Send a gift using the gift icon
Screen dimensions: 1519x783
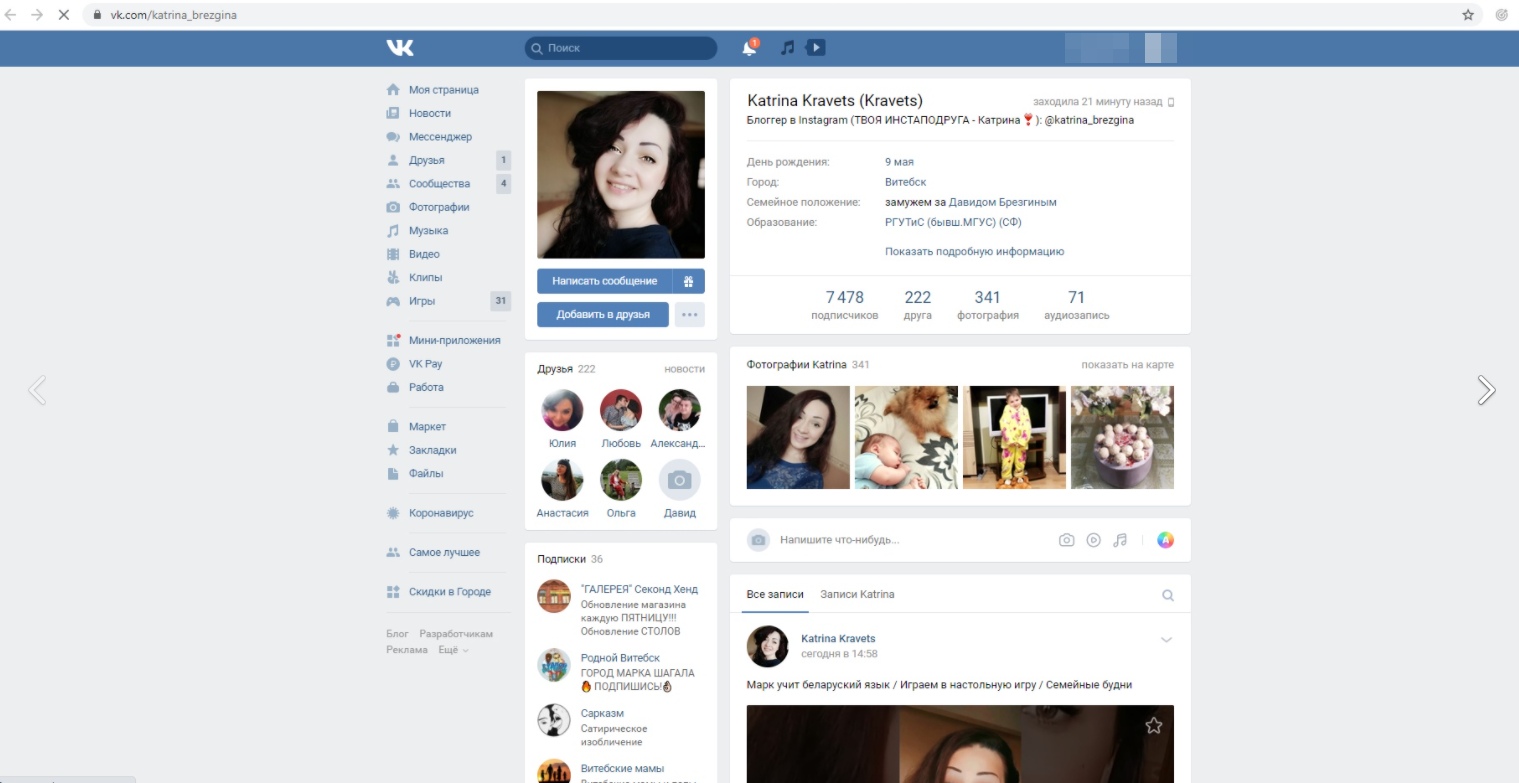[x=688, y=281]
